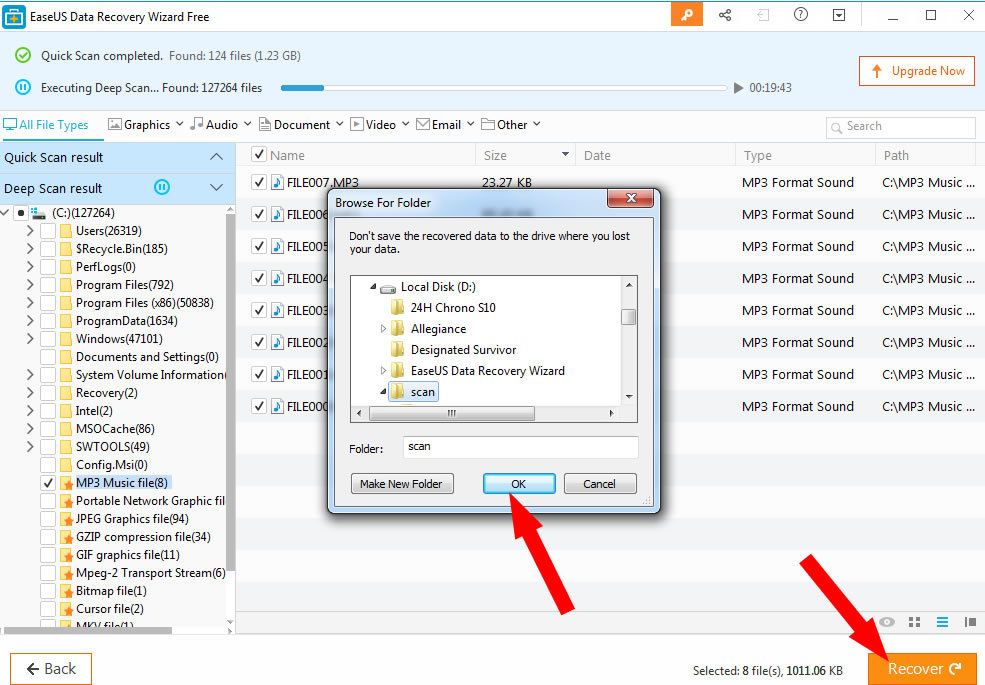Uncheck the MP3 Music file(8) checkbox
985x685 pixels.
[48, 483]
